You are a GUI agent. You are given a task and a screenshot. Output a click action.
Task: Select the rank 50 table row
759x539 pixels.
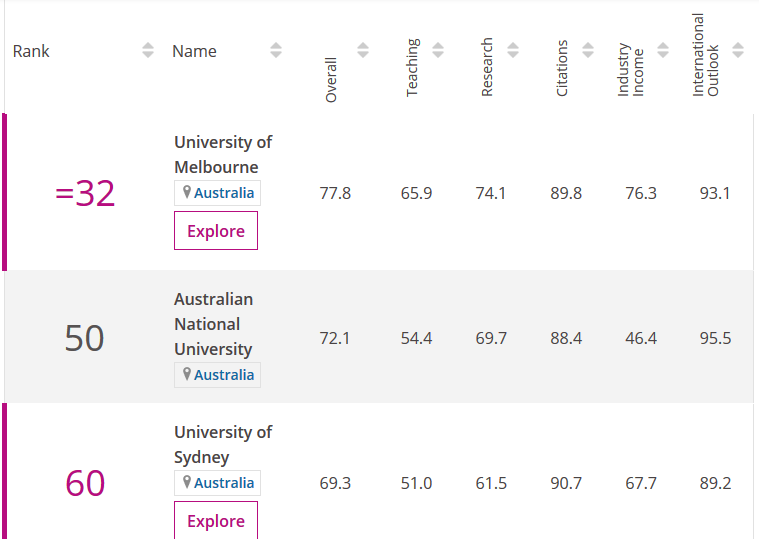point(450,338)
